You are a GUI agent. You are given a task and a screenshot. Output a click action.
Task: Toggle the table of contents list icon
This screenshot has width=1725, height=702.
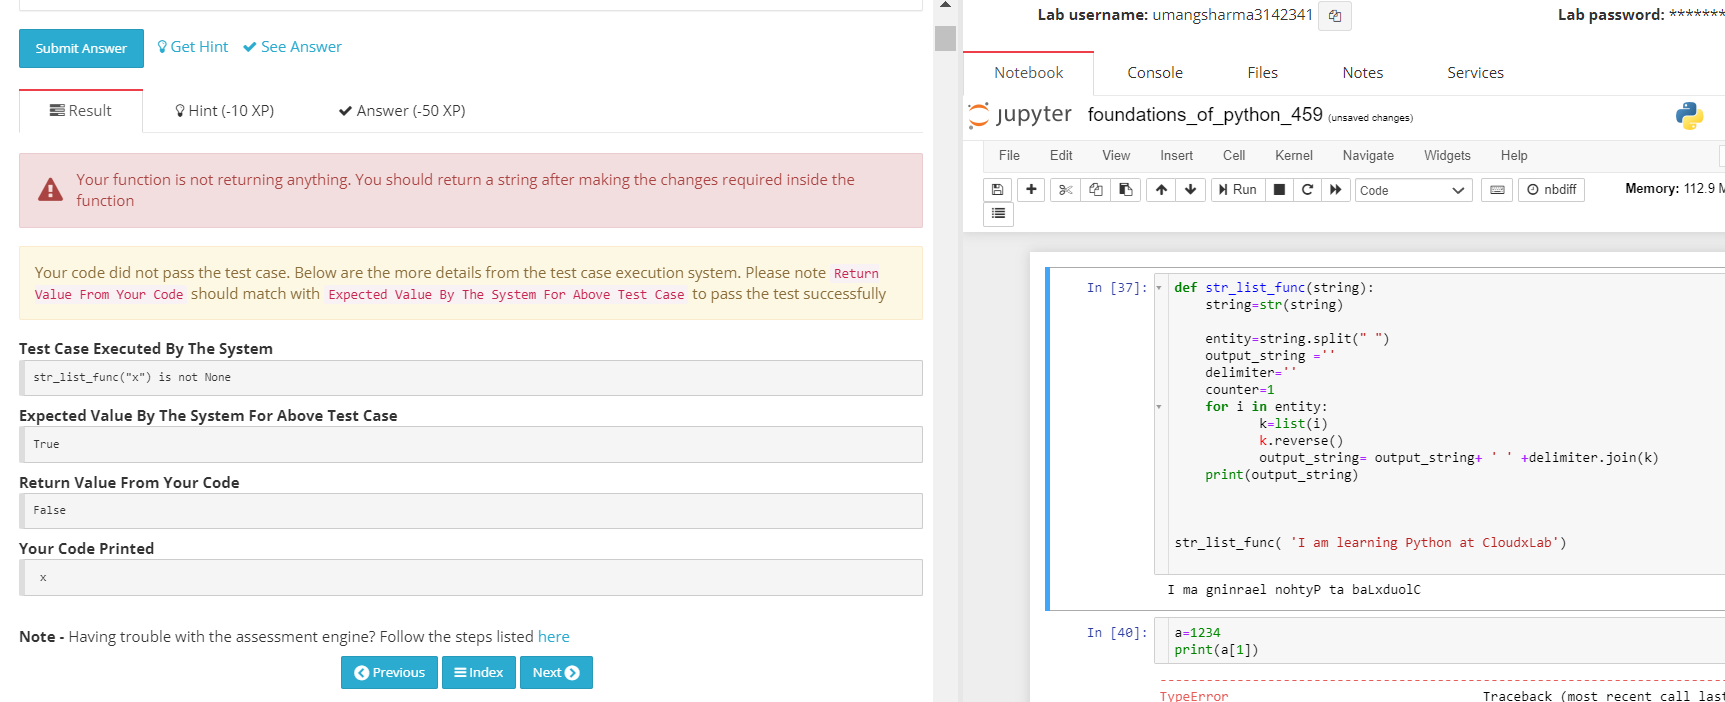pos(998,213)
